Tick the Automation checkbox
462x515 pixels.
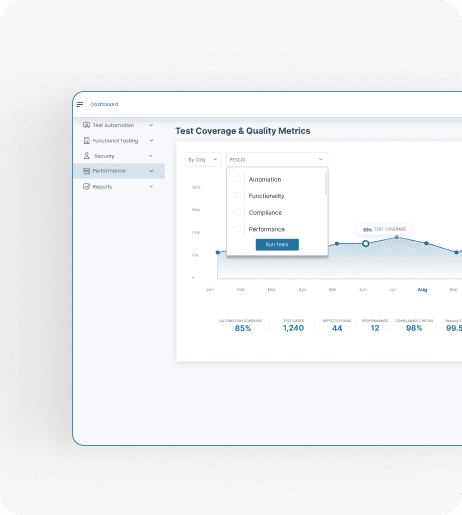pos(237,179)
